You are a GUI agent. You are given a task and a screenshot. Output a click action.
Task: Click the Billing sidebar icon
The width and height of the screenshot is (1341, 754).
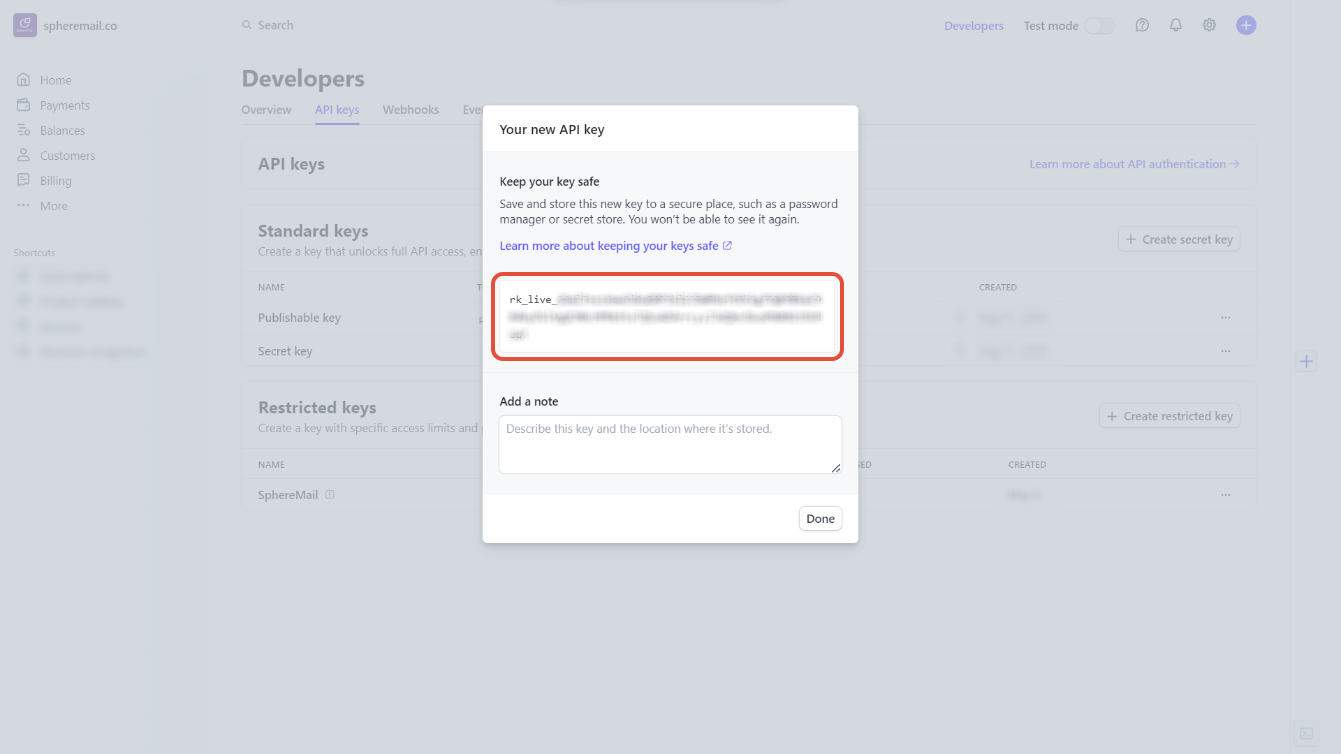[x=23, y=180]
